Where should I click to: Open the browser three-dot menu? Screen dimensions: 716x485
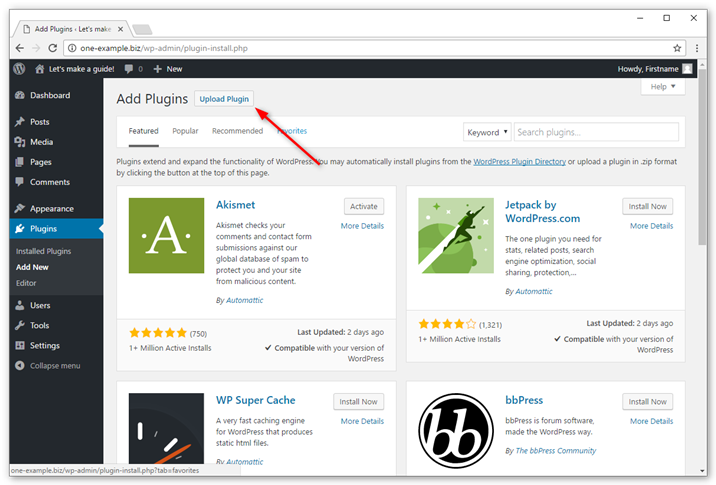point(697,48)
